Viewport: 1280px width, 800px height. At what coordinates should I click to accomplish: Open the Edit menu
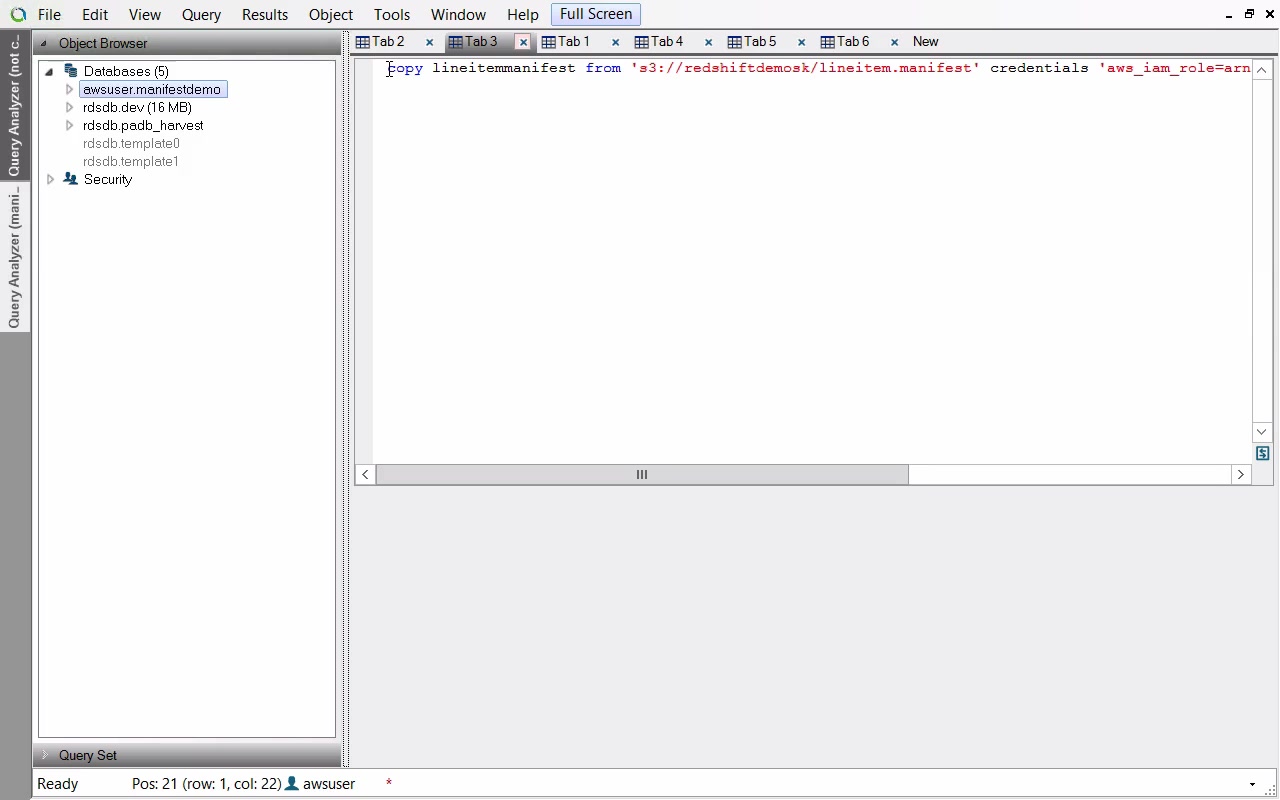point(95,15)
